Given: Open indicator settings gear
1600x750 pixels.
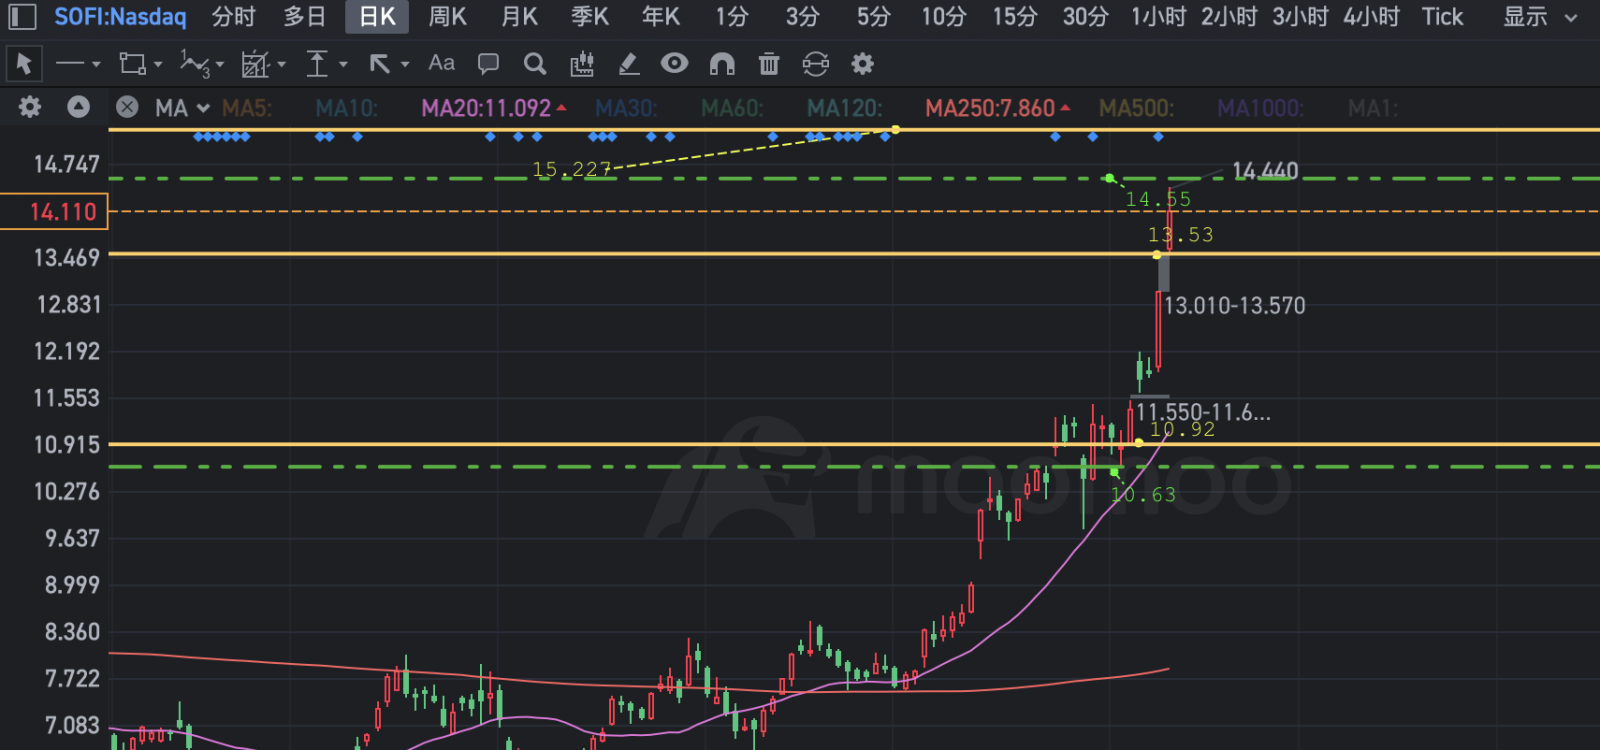Looking at the screenshot, I should point(30,107).
